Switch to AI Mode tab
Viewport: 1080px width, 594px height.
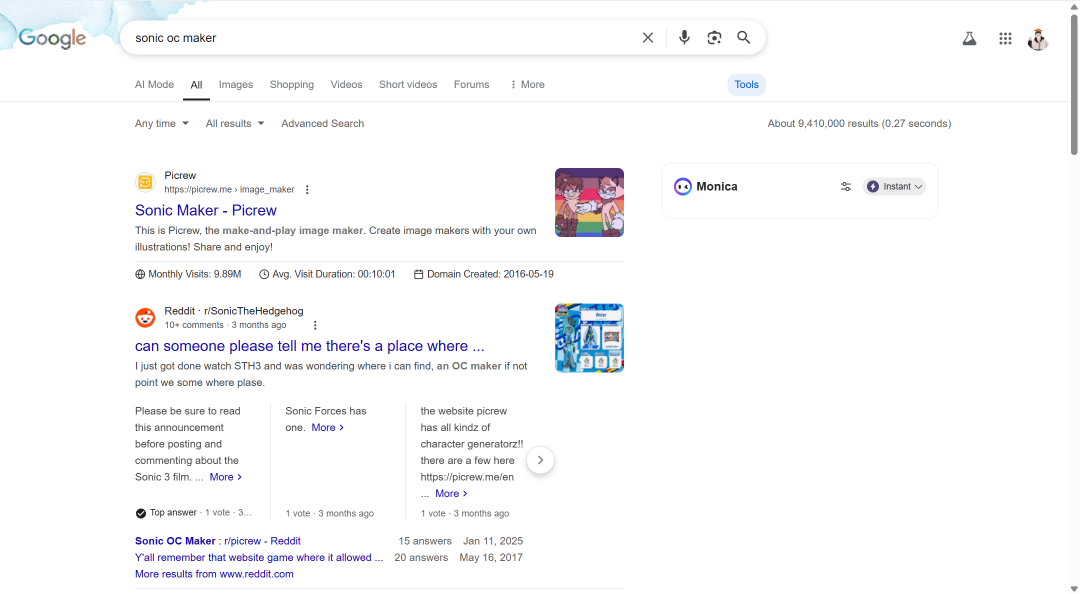point(154,85)
